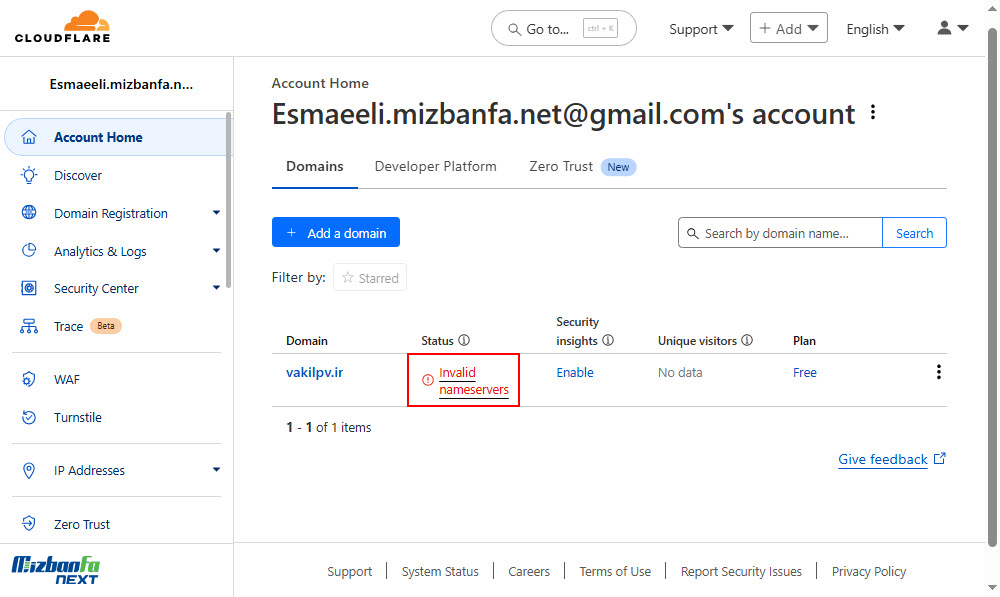The image size is (1000, 597).
Task: Expand Analytics & Logs section
Action: click(216, 251)
